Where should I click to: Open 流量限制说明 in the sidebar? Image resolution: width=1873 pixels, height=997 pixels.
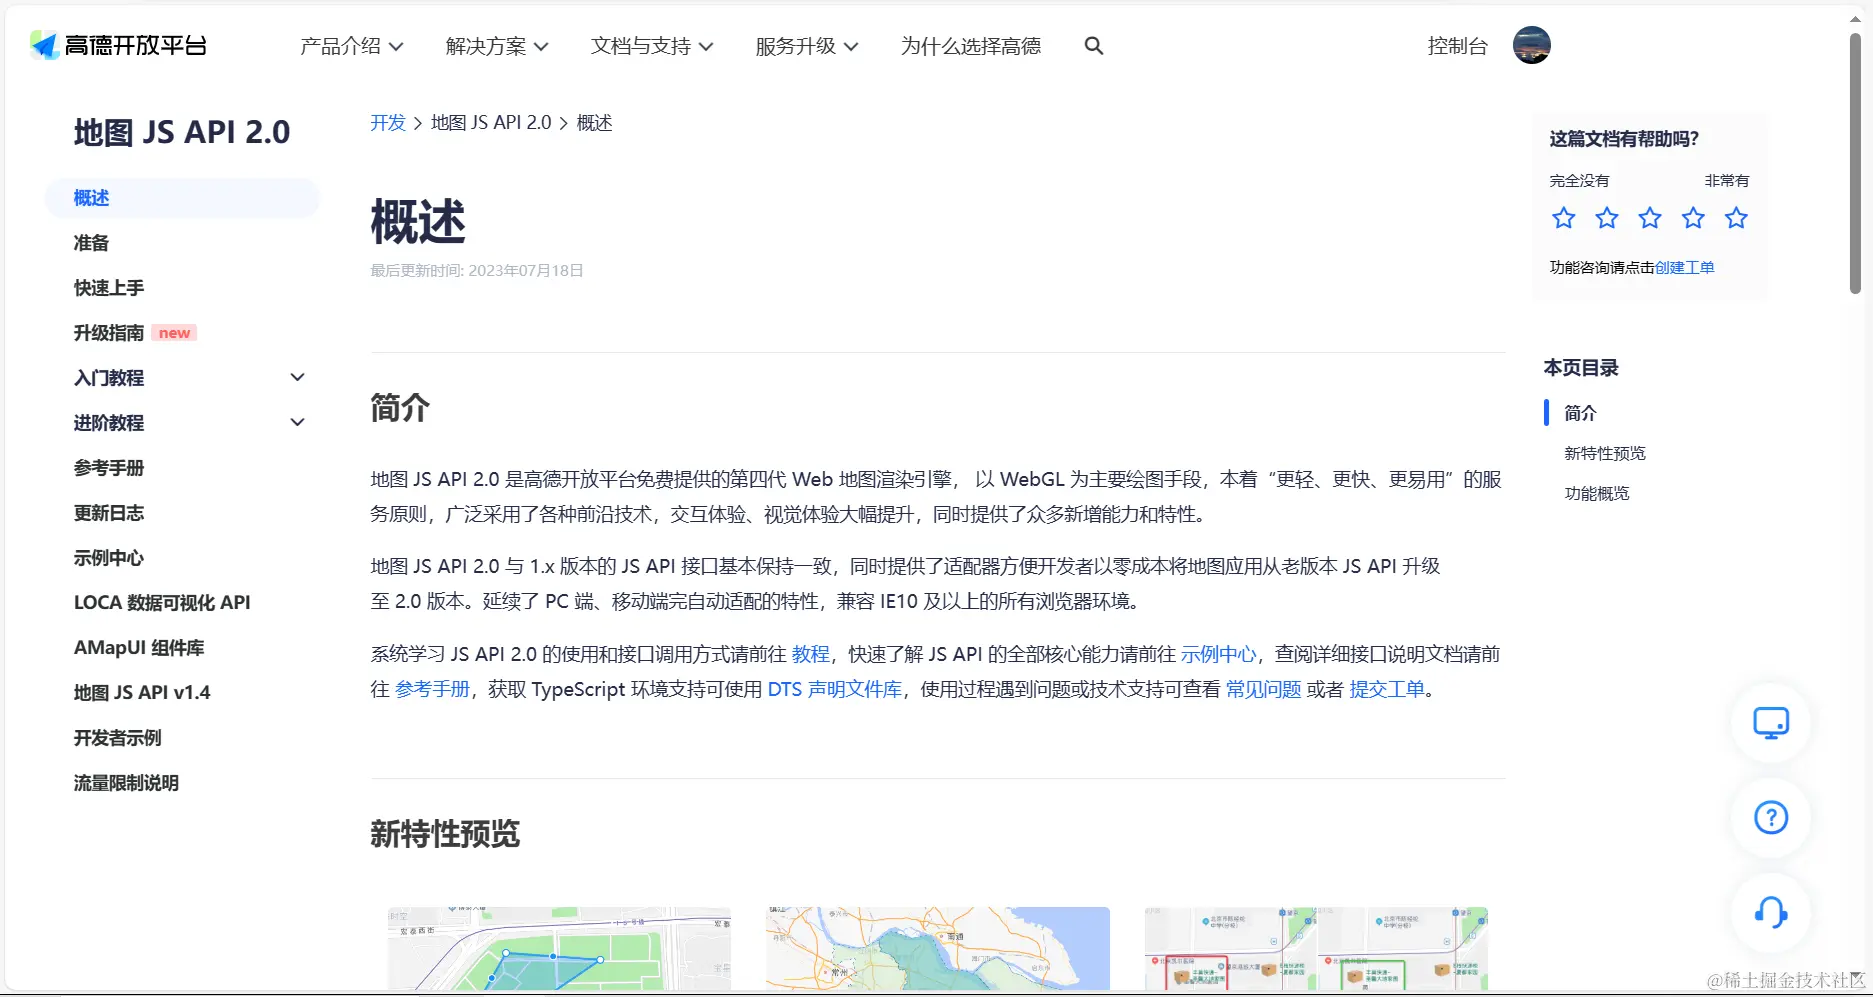(x=126, y=783)
